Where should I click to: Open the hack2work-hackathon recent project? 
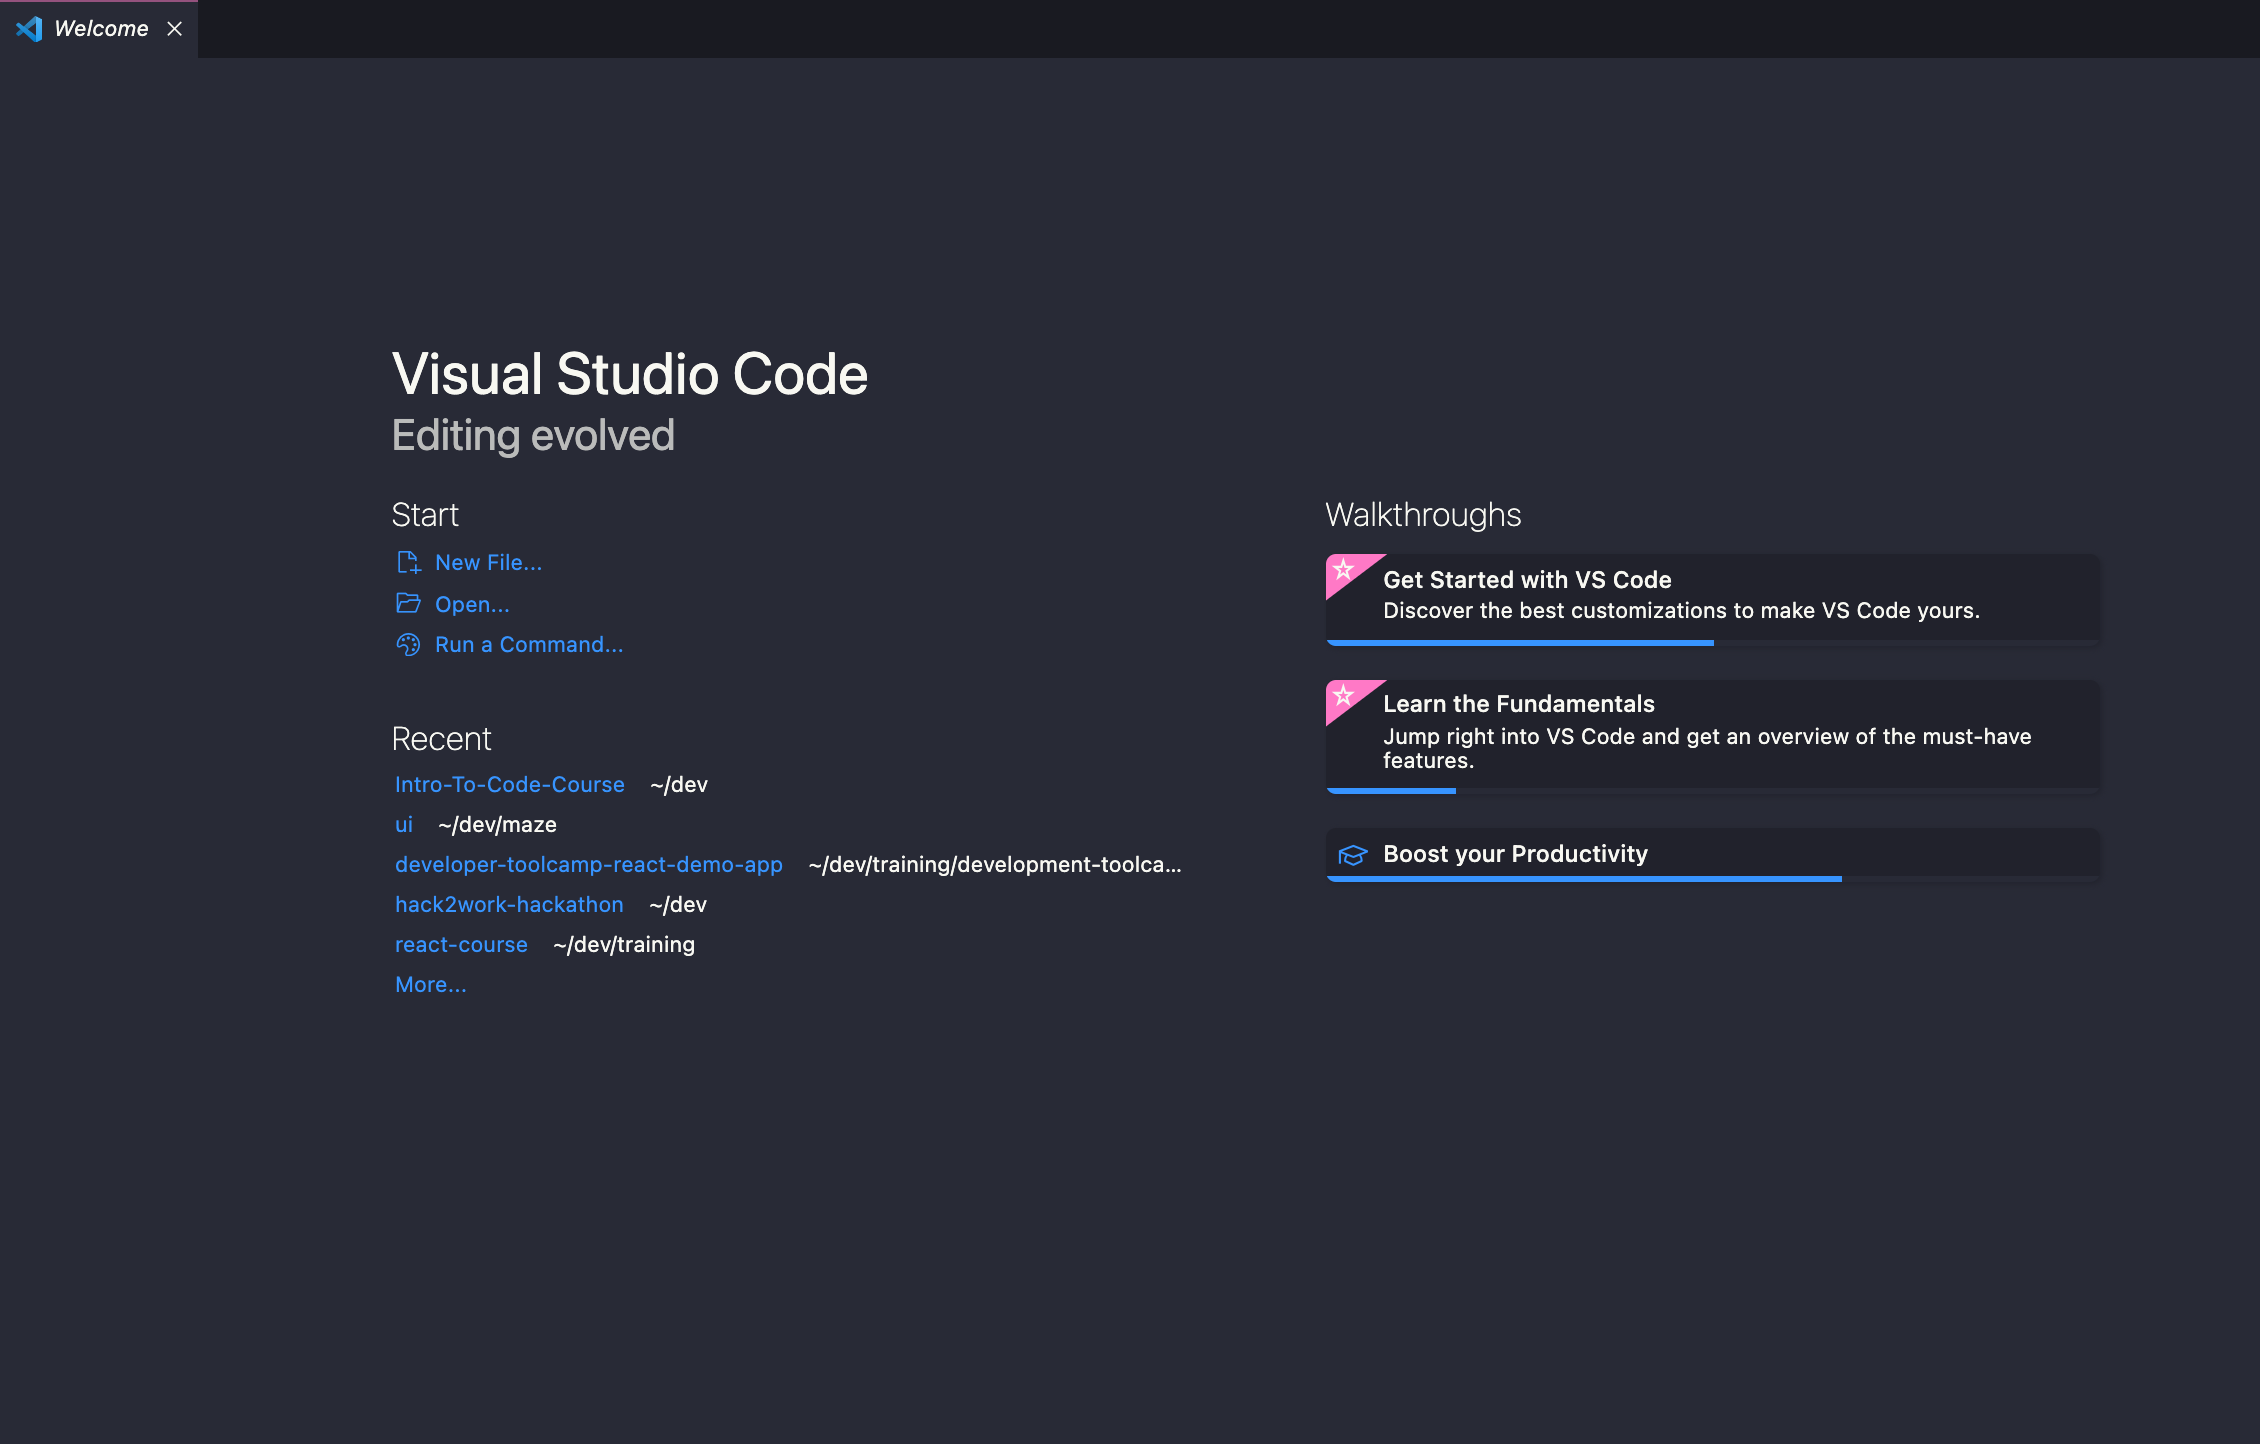(x=509, y=904)
